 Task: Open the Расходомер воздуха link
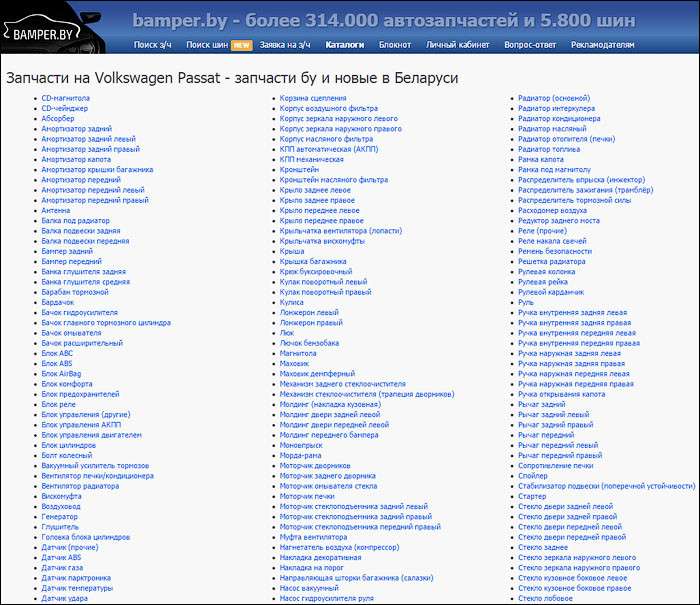pos(552,210)
